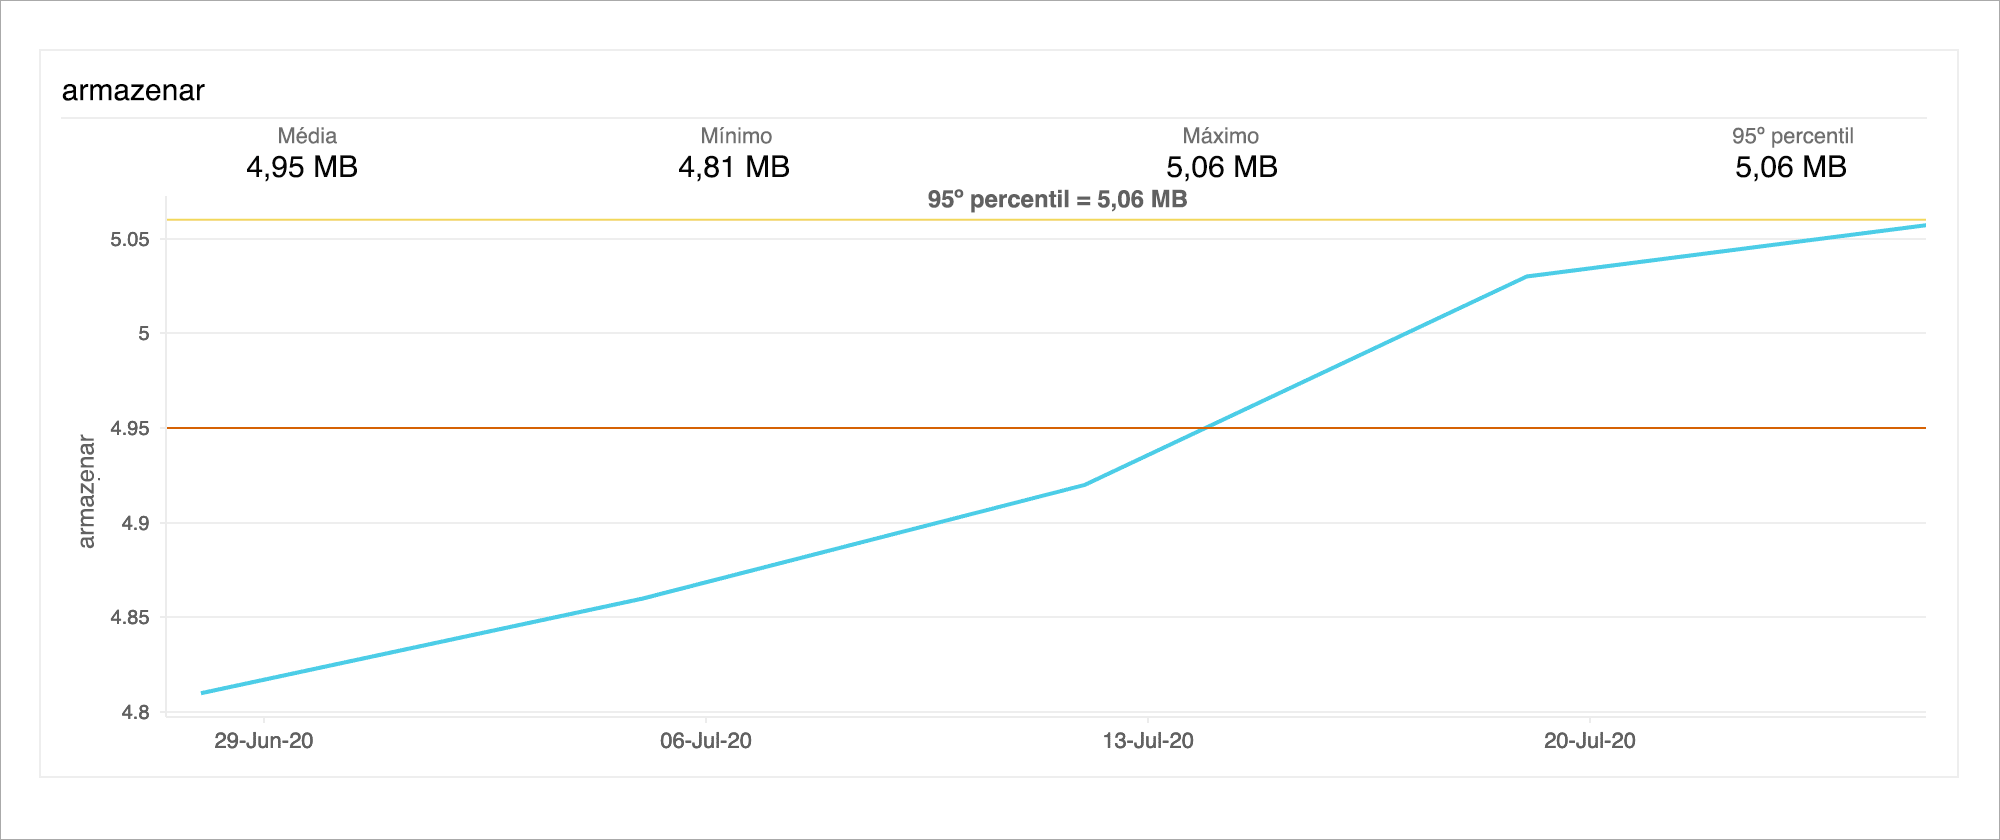Click the vertical "armazenar" y-axis title

[87, 491]
